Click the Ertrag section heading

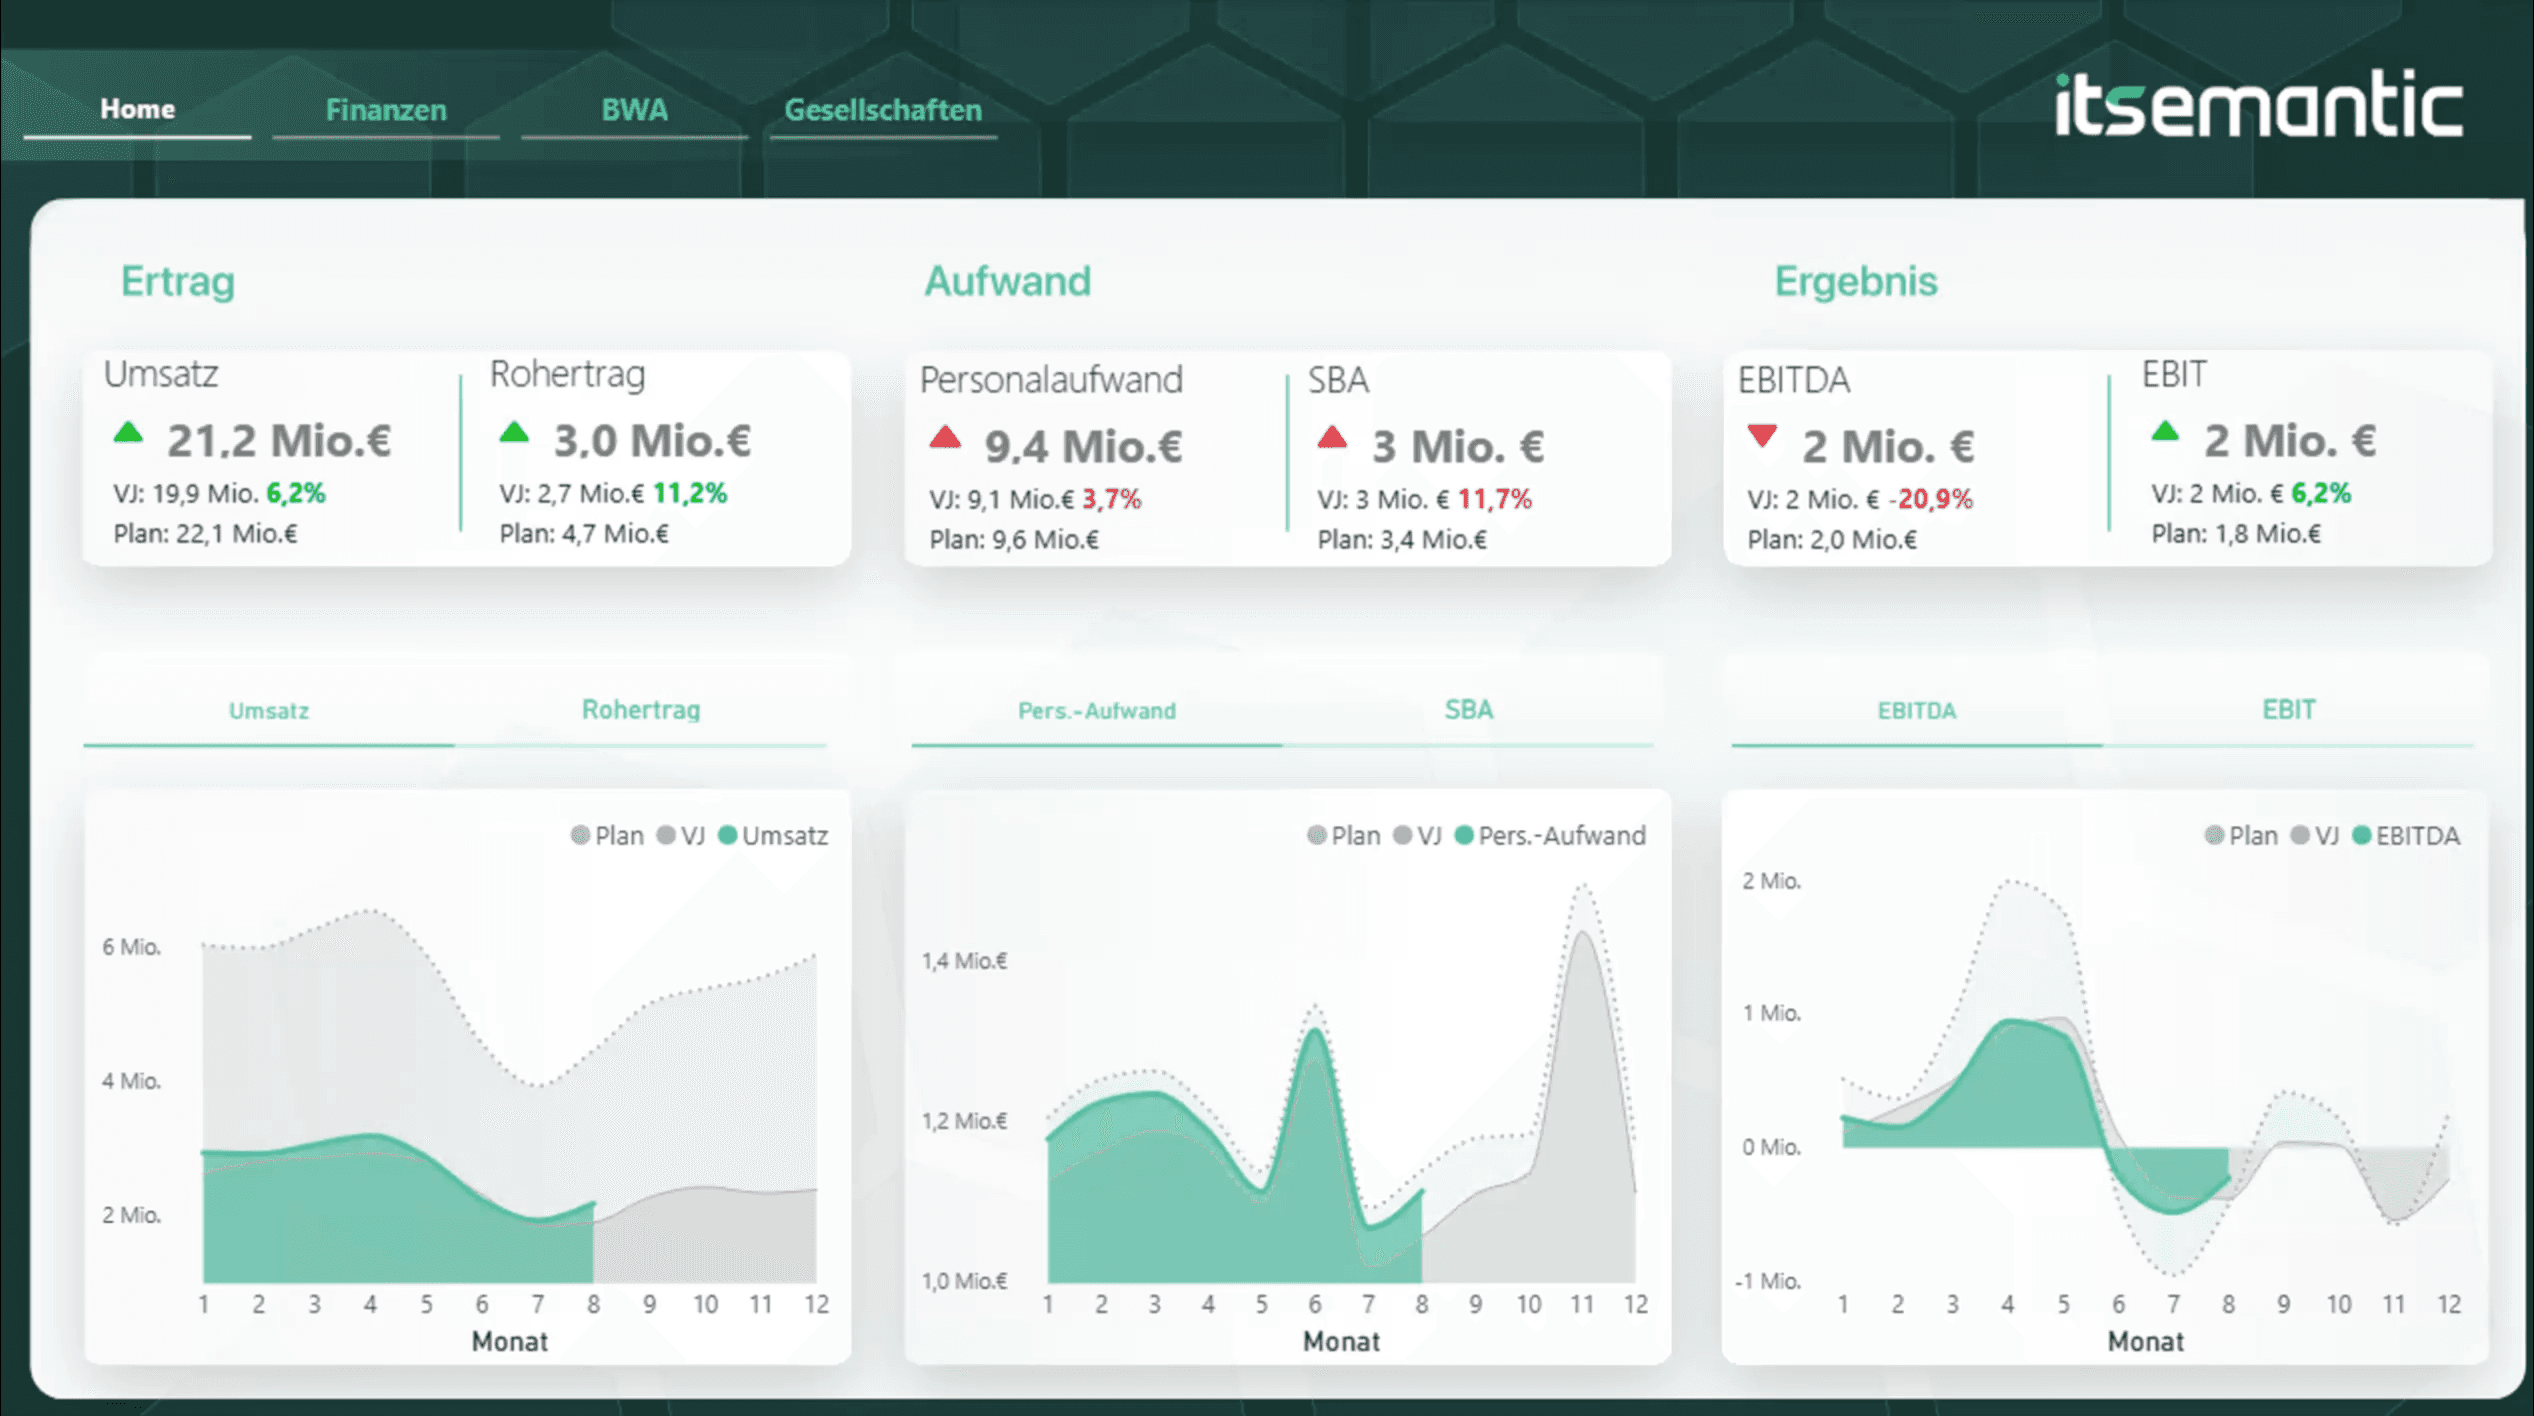[x=178, y=282]
